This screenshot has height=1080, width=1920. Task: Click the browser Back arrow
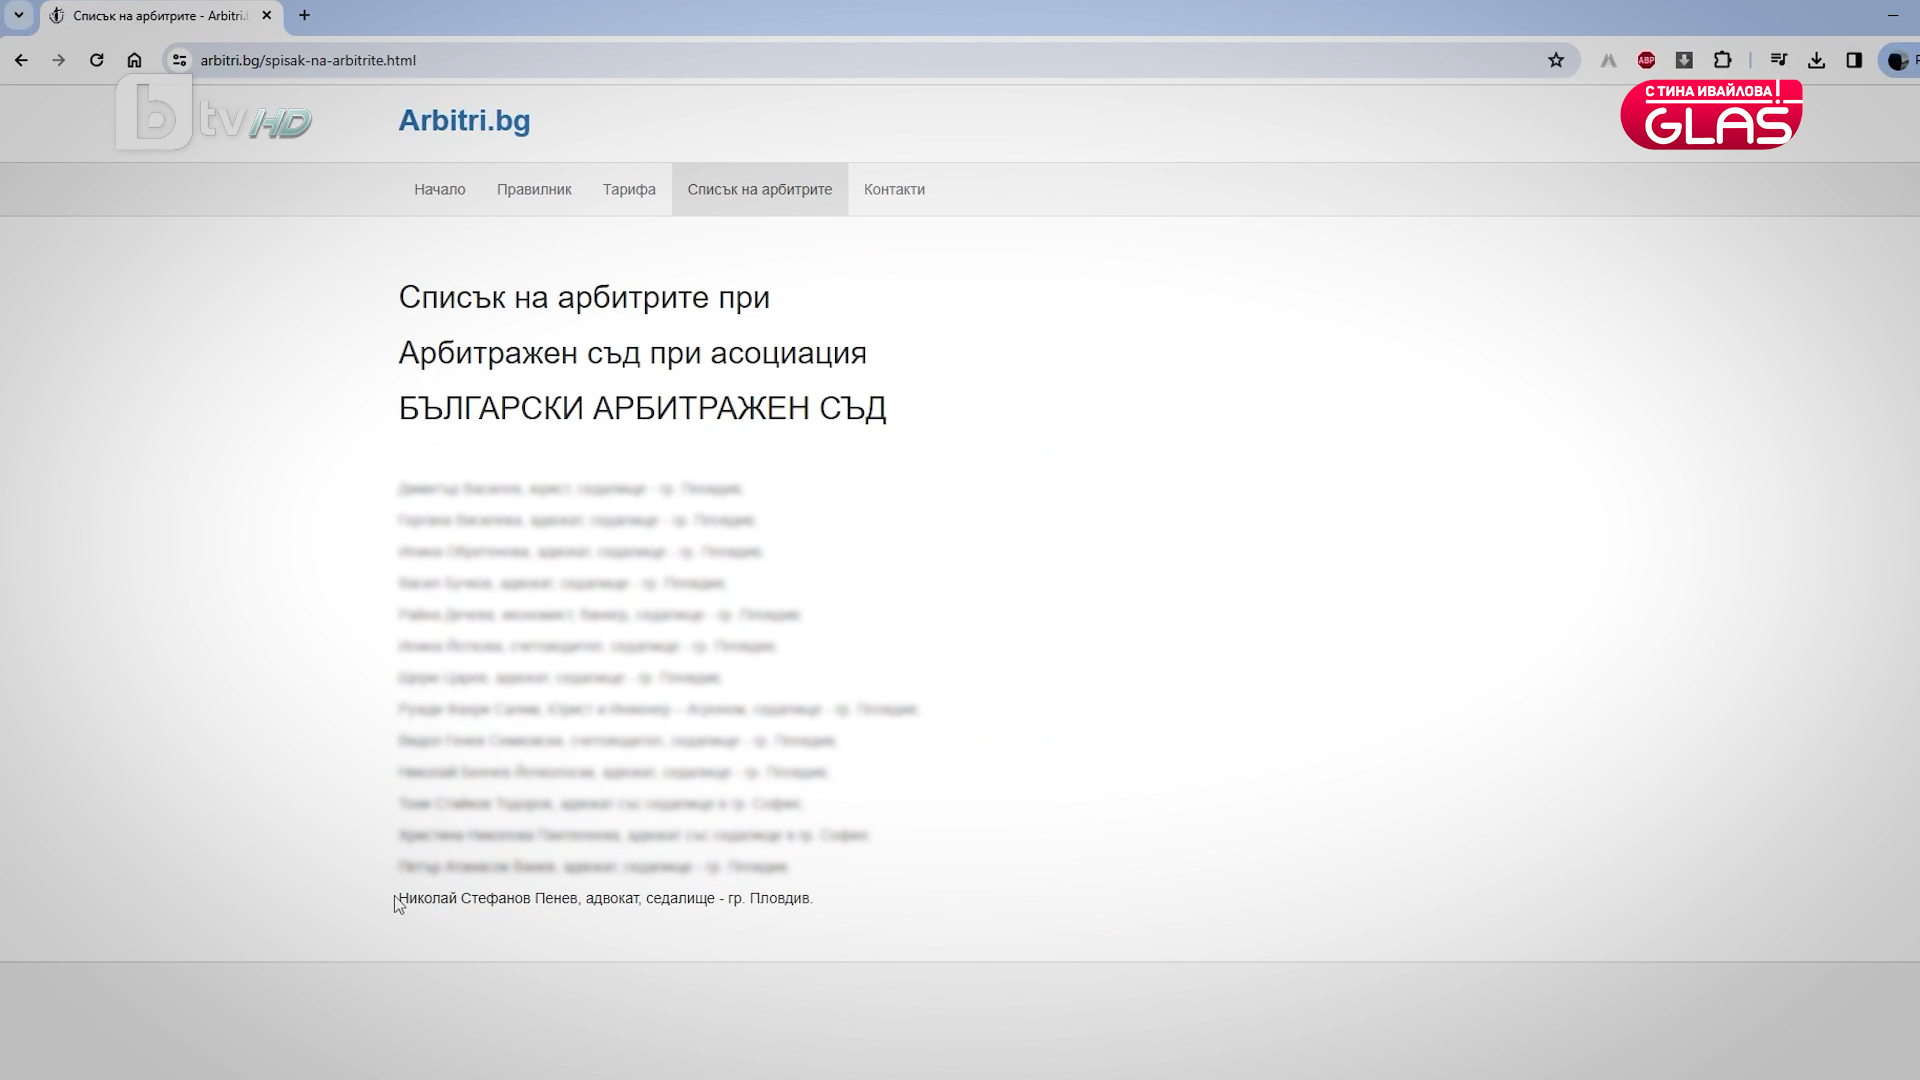(21, 60)
